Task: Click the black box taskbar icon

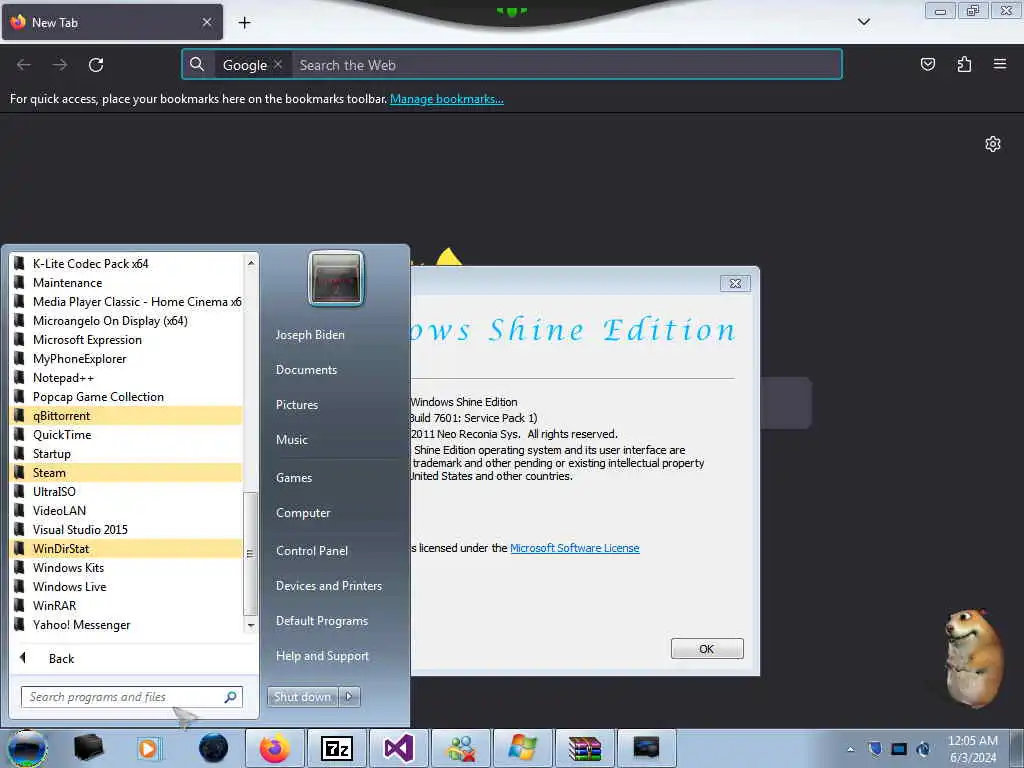Action: tap(88, 748)
